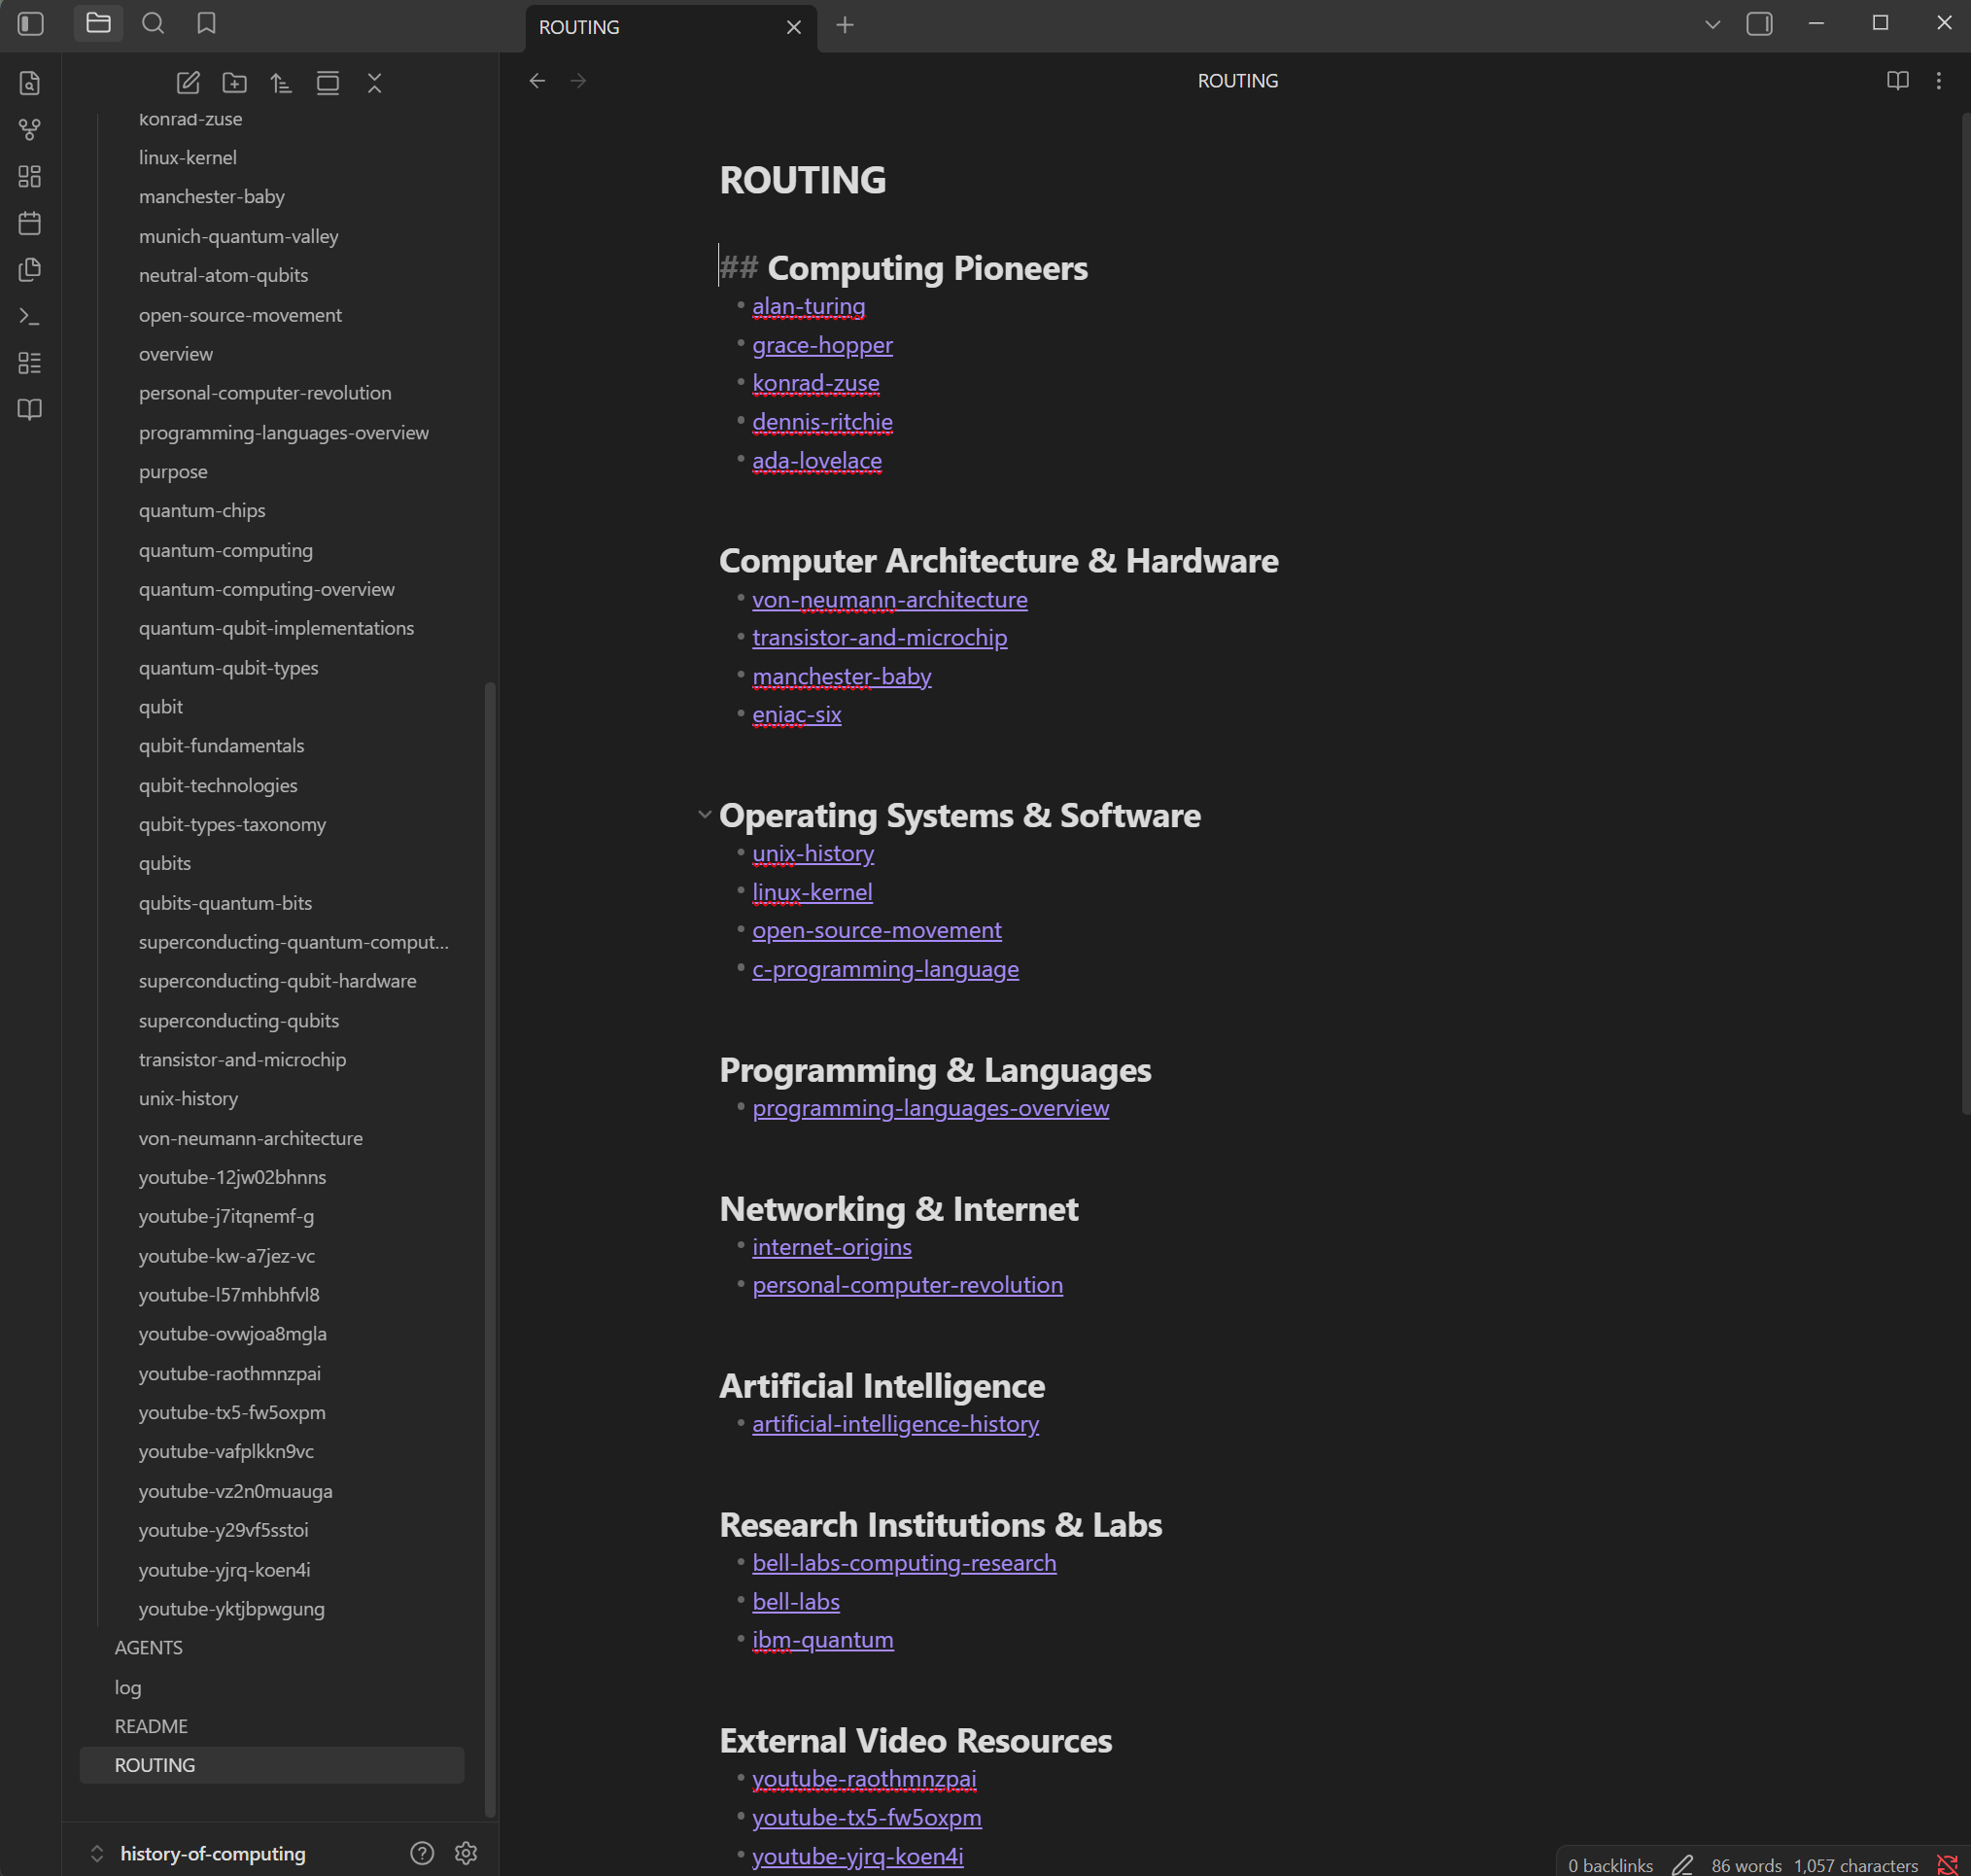This screenshot has width=1971, height=1876.
Task: Collapse all folders icon
Action: tap(375, 83)
